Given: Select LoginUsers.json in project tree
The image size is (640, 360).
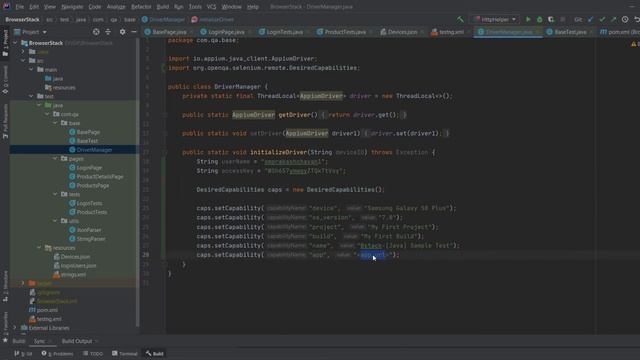Looking at the screenshot, I should [78, 265].
